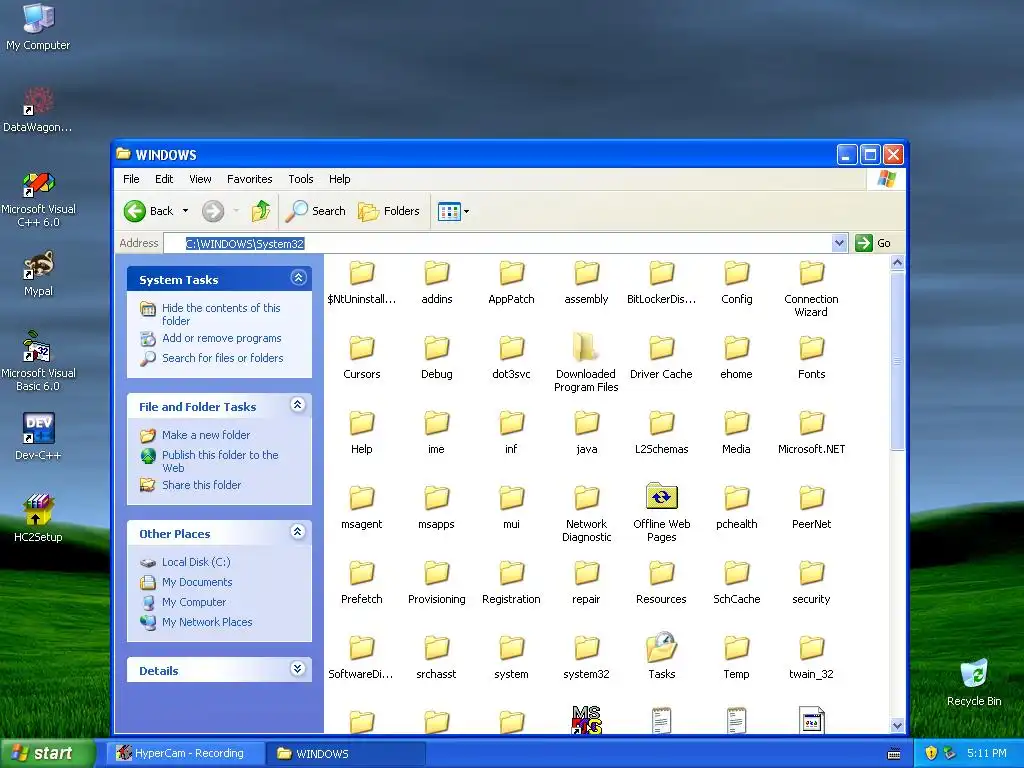Open the Edit menu
Image resolution: width=1024 pixels, height=768 pixels.
[x=164, y=179]
